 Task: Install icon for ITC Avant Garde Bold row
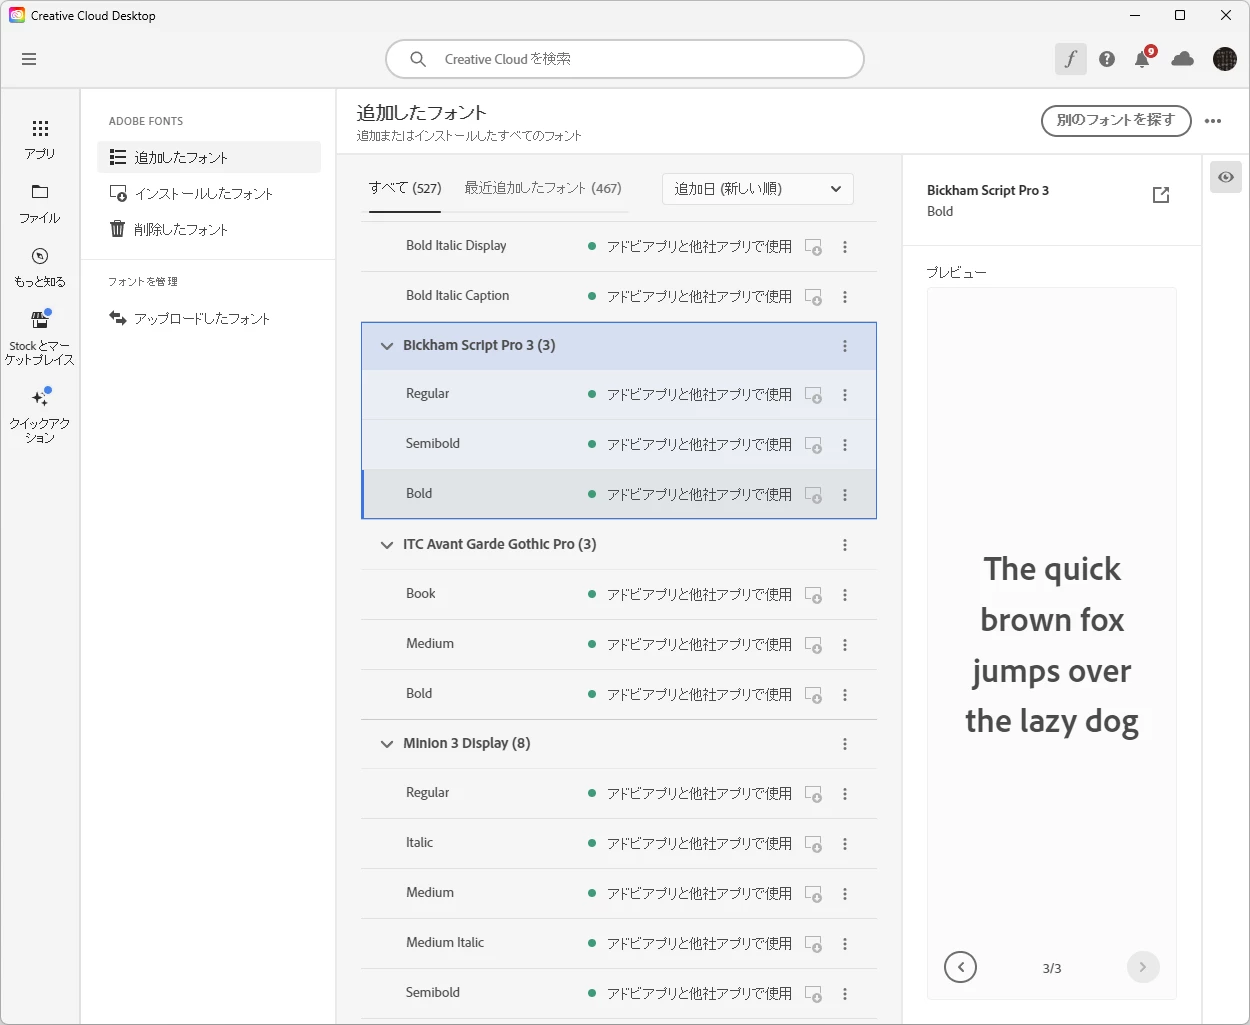tap(814, 695)
